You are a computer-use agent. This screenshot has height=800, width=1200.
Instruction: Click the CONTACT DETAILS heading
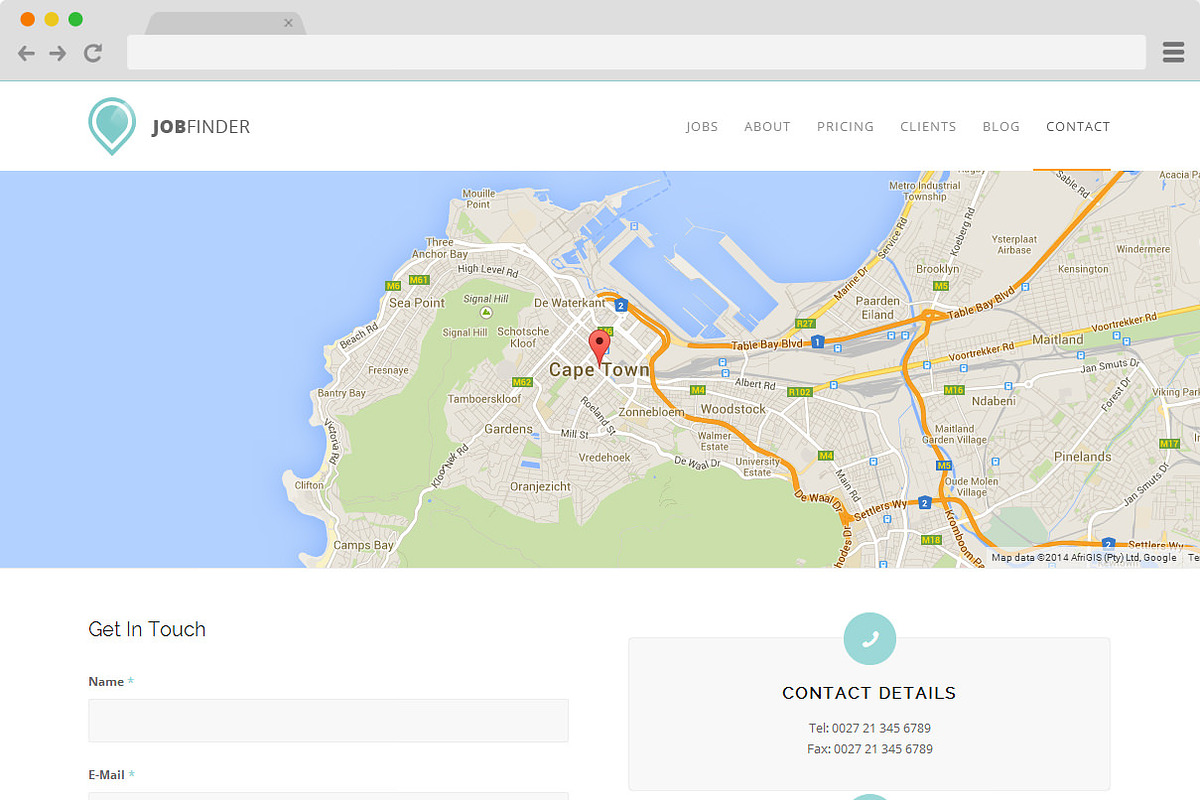(869, 693)
